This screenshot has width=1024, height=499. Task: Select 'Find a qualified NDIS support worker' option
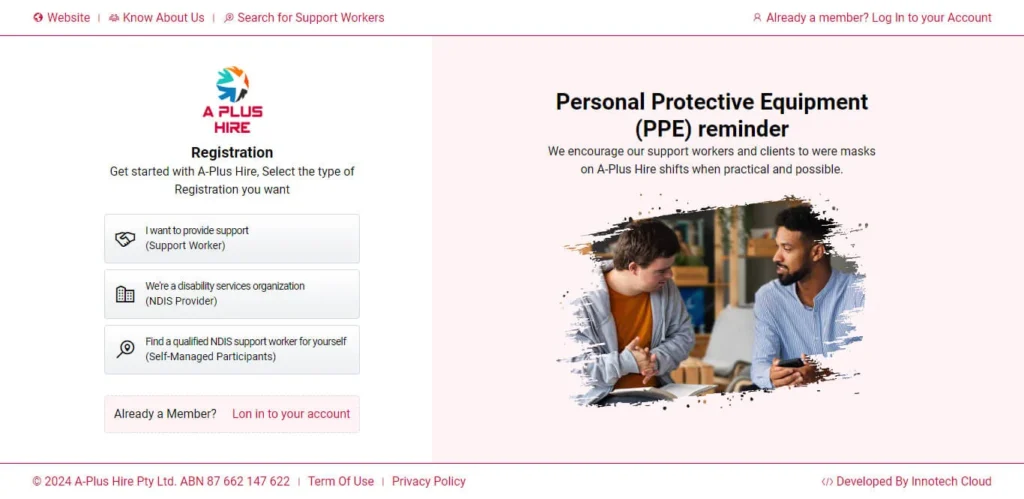[x=232, y=349]
